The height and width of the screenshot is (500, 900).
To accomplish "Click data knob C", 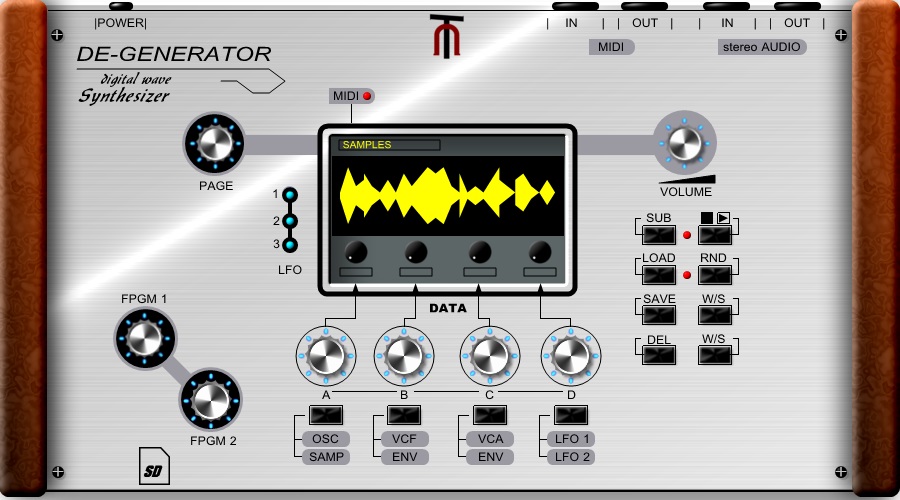I will pos(489,355).
